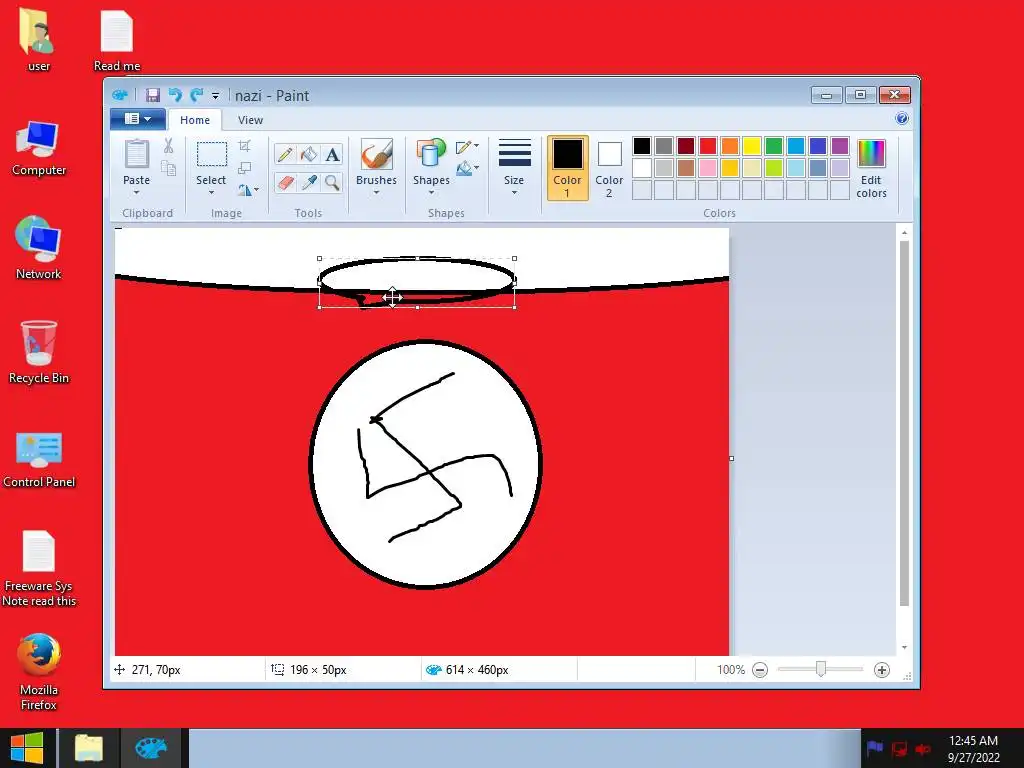
Task: Cut the selection with scissors icon
Action: (x=168, y=145)
